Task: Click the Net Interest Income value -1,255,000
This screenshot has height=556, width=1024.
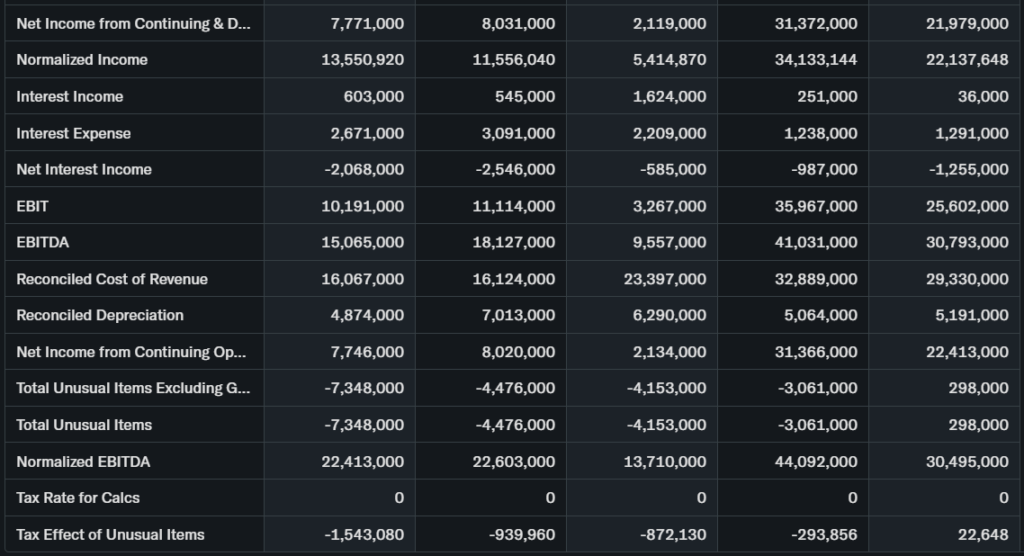Action: (x=968, y=170)
